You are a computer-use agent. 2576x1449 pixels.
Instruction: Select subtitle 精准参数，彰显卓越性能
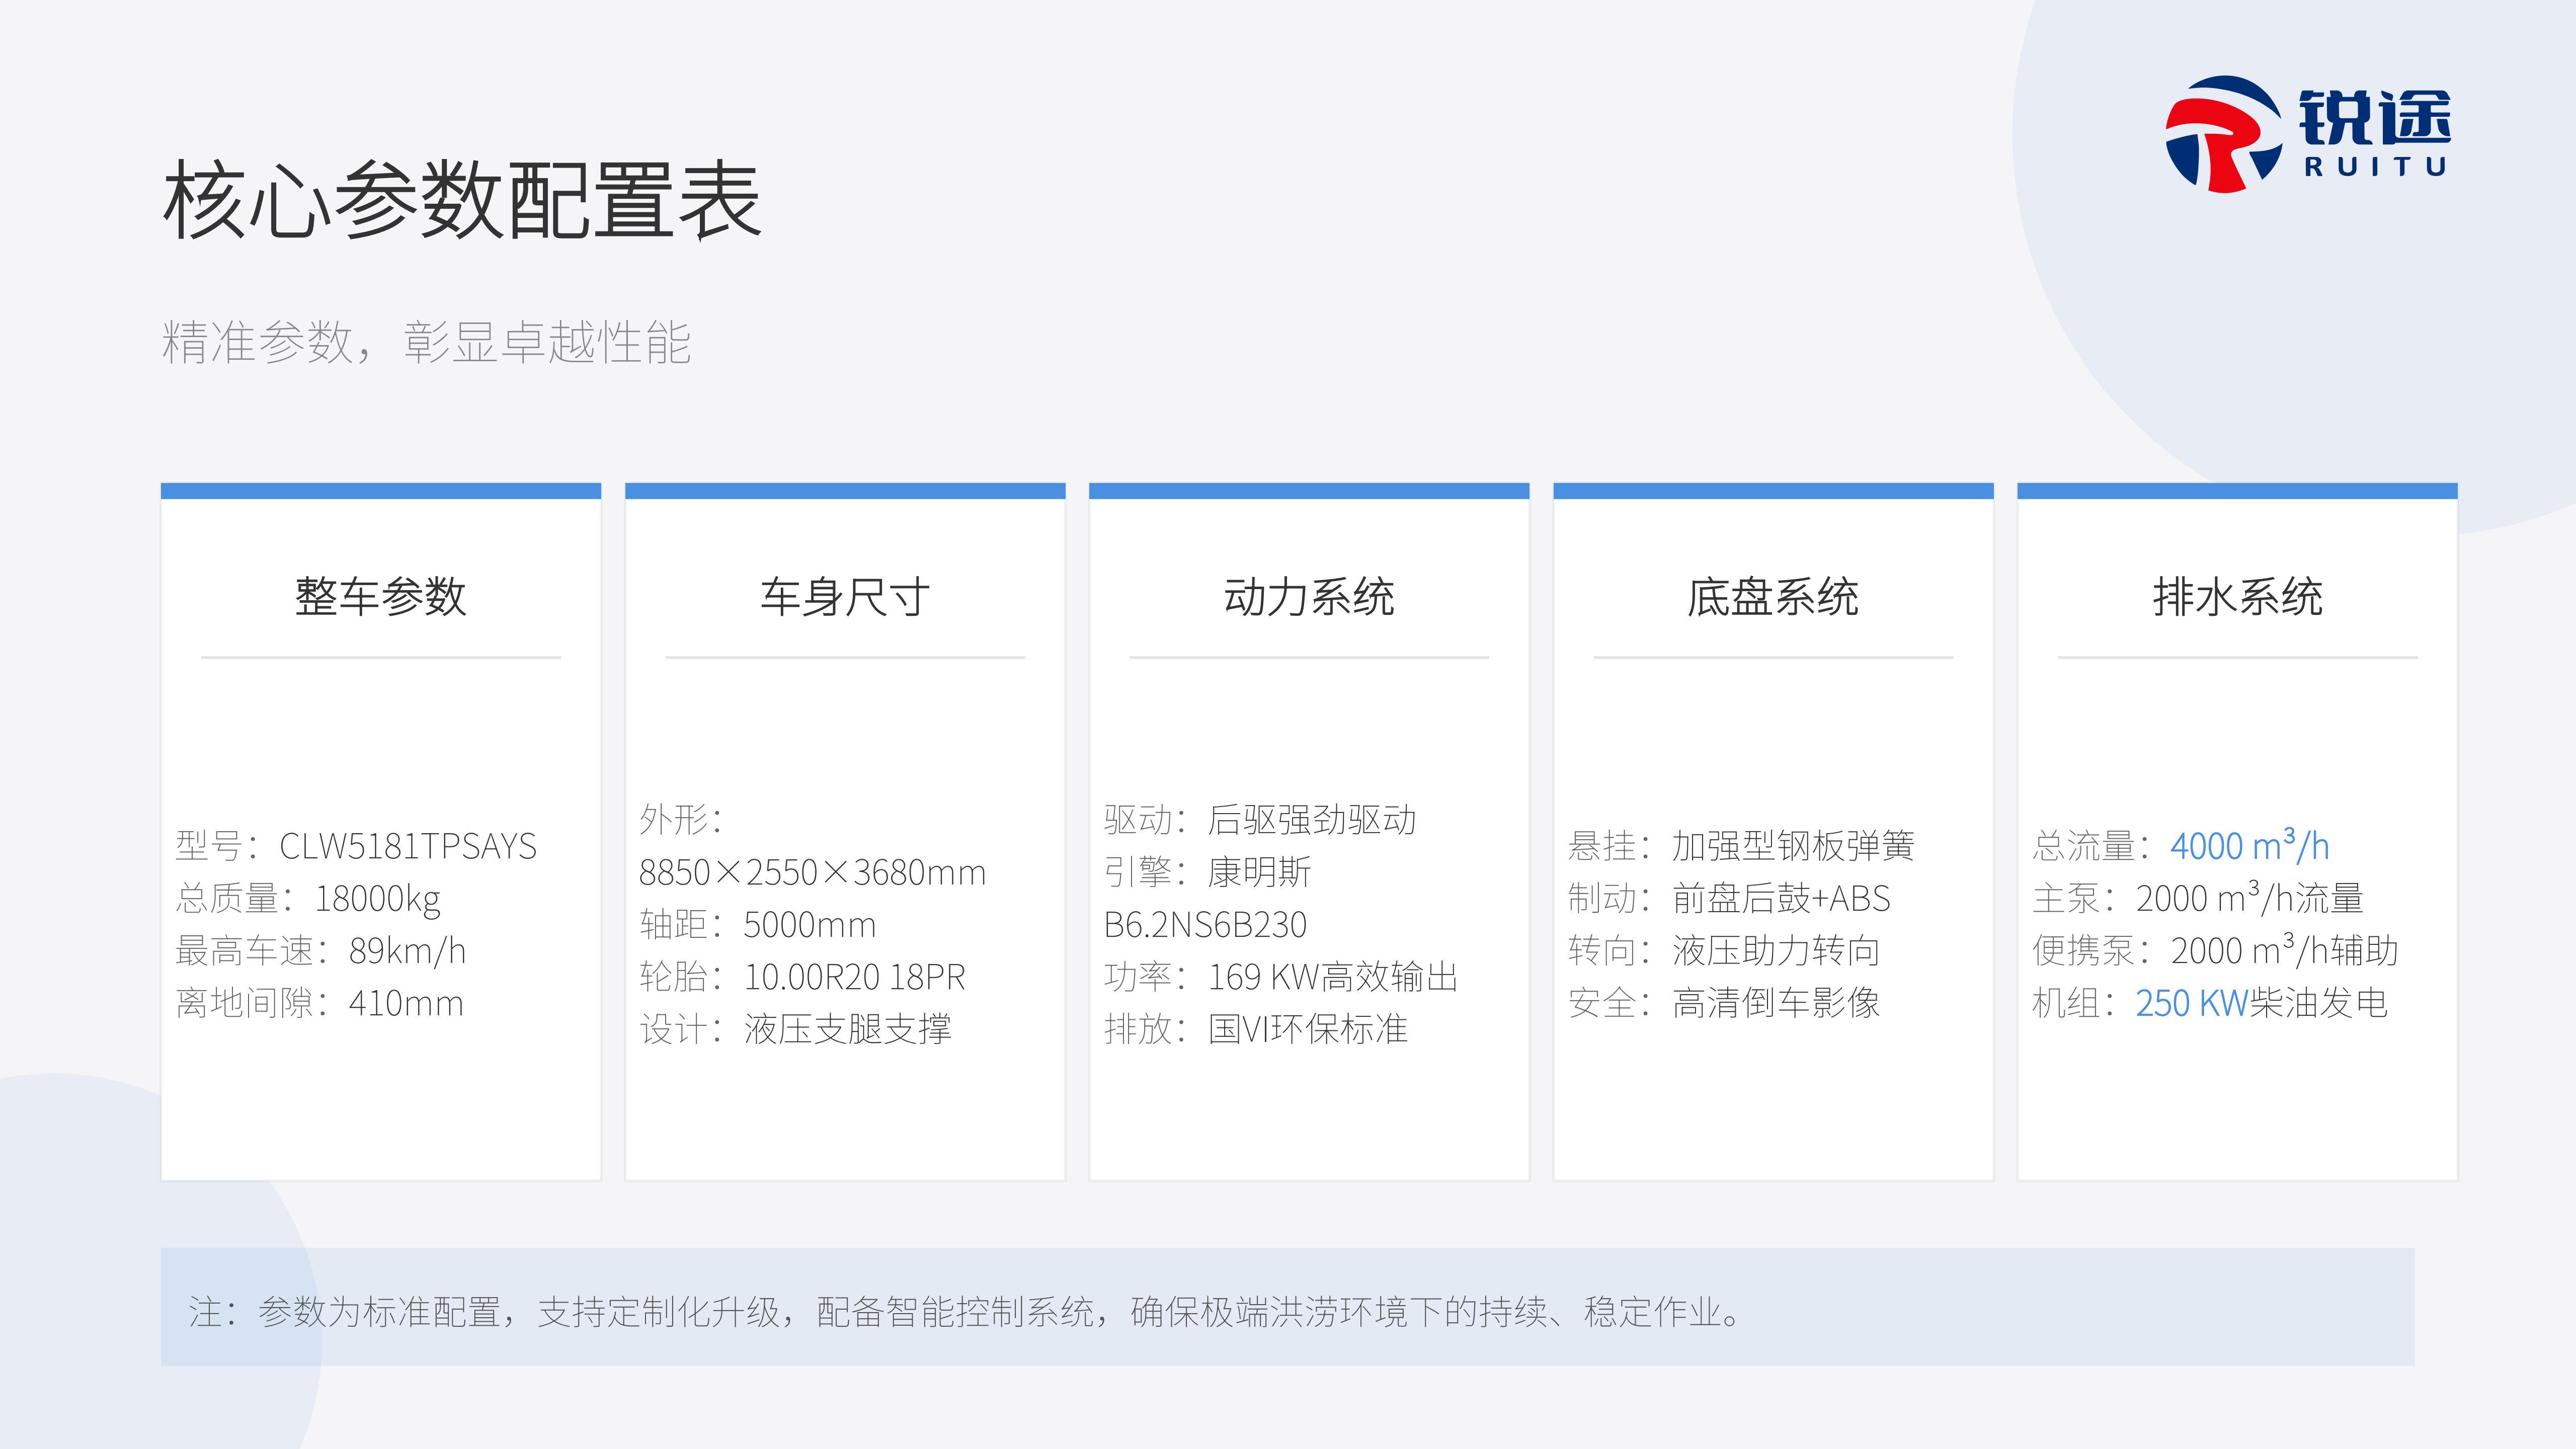click(426, 342)
